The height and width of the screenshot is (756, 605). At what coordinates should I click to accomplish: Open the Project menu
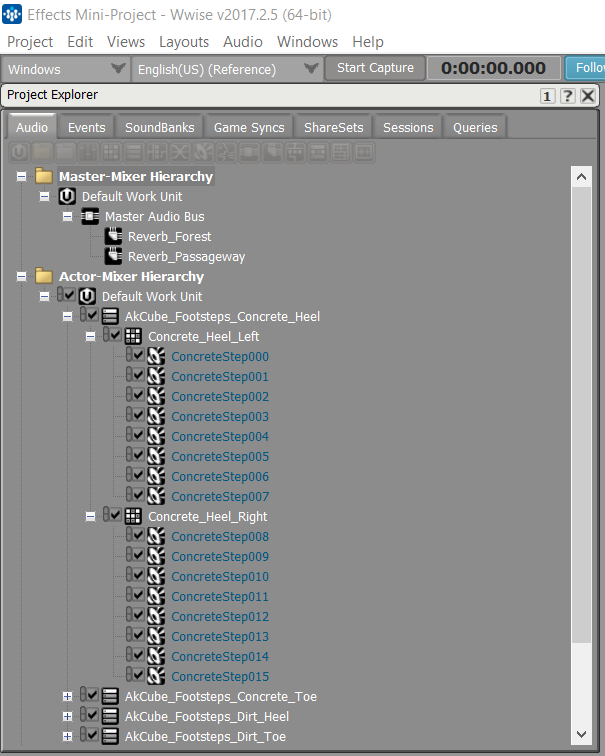click(x=30, y=42)
